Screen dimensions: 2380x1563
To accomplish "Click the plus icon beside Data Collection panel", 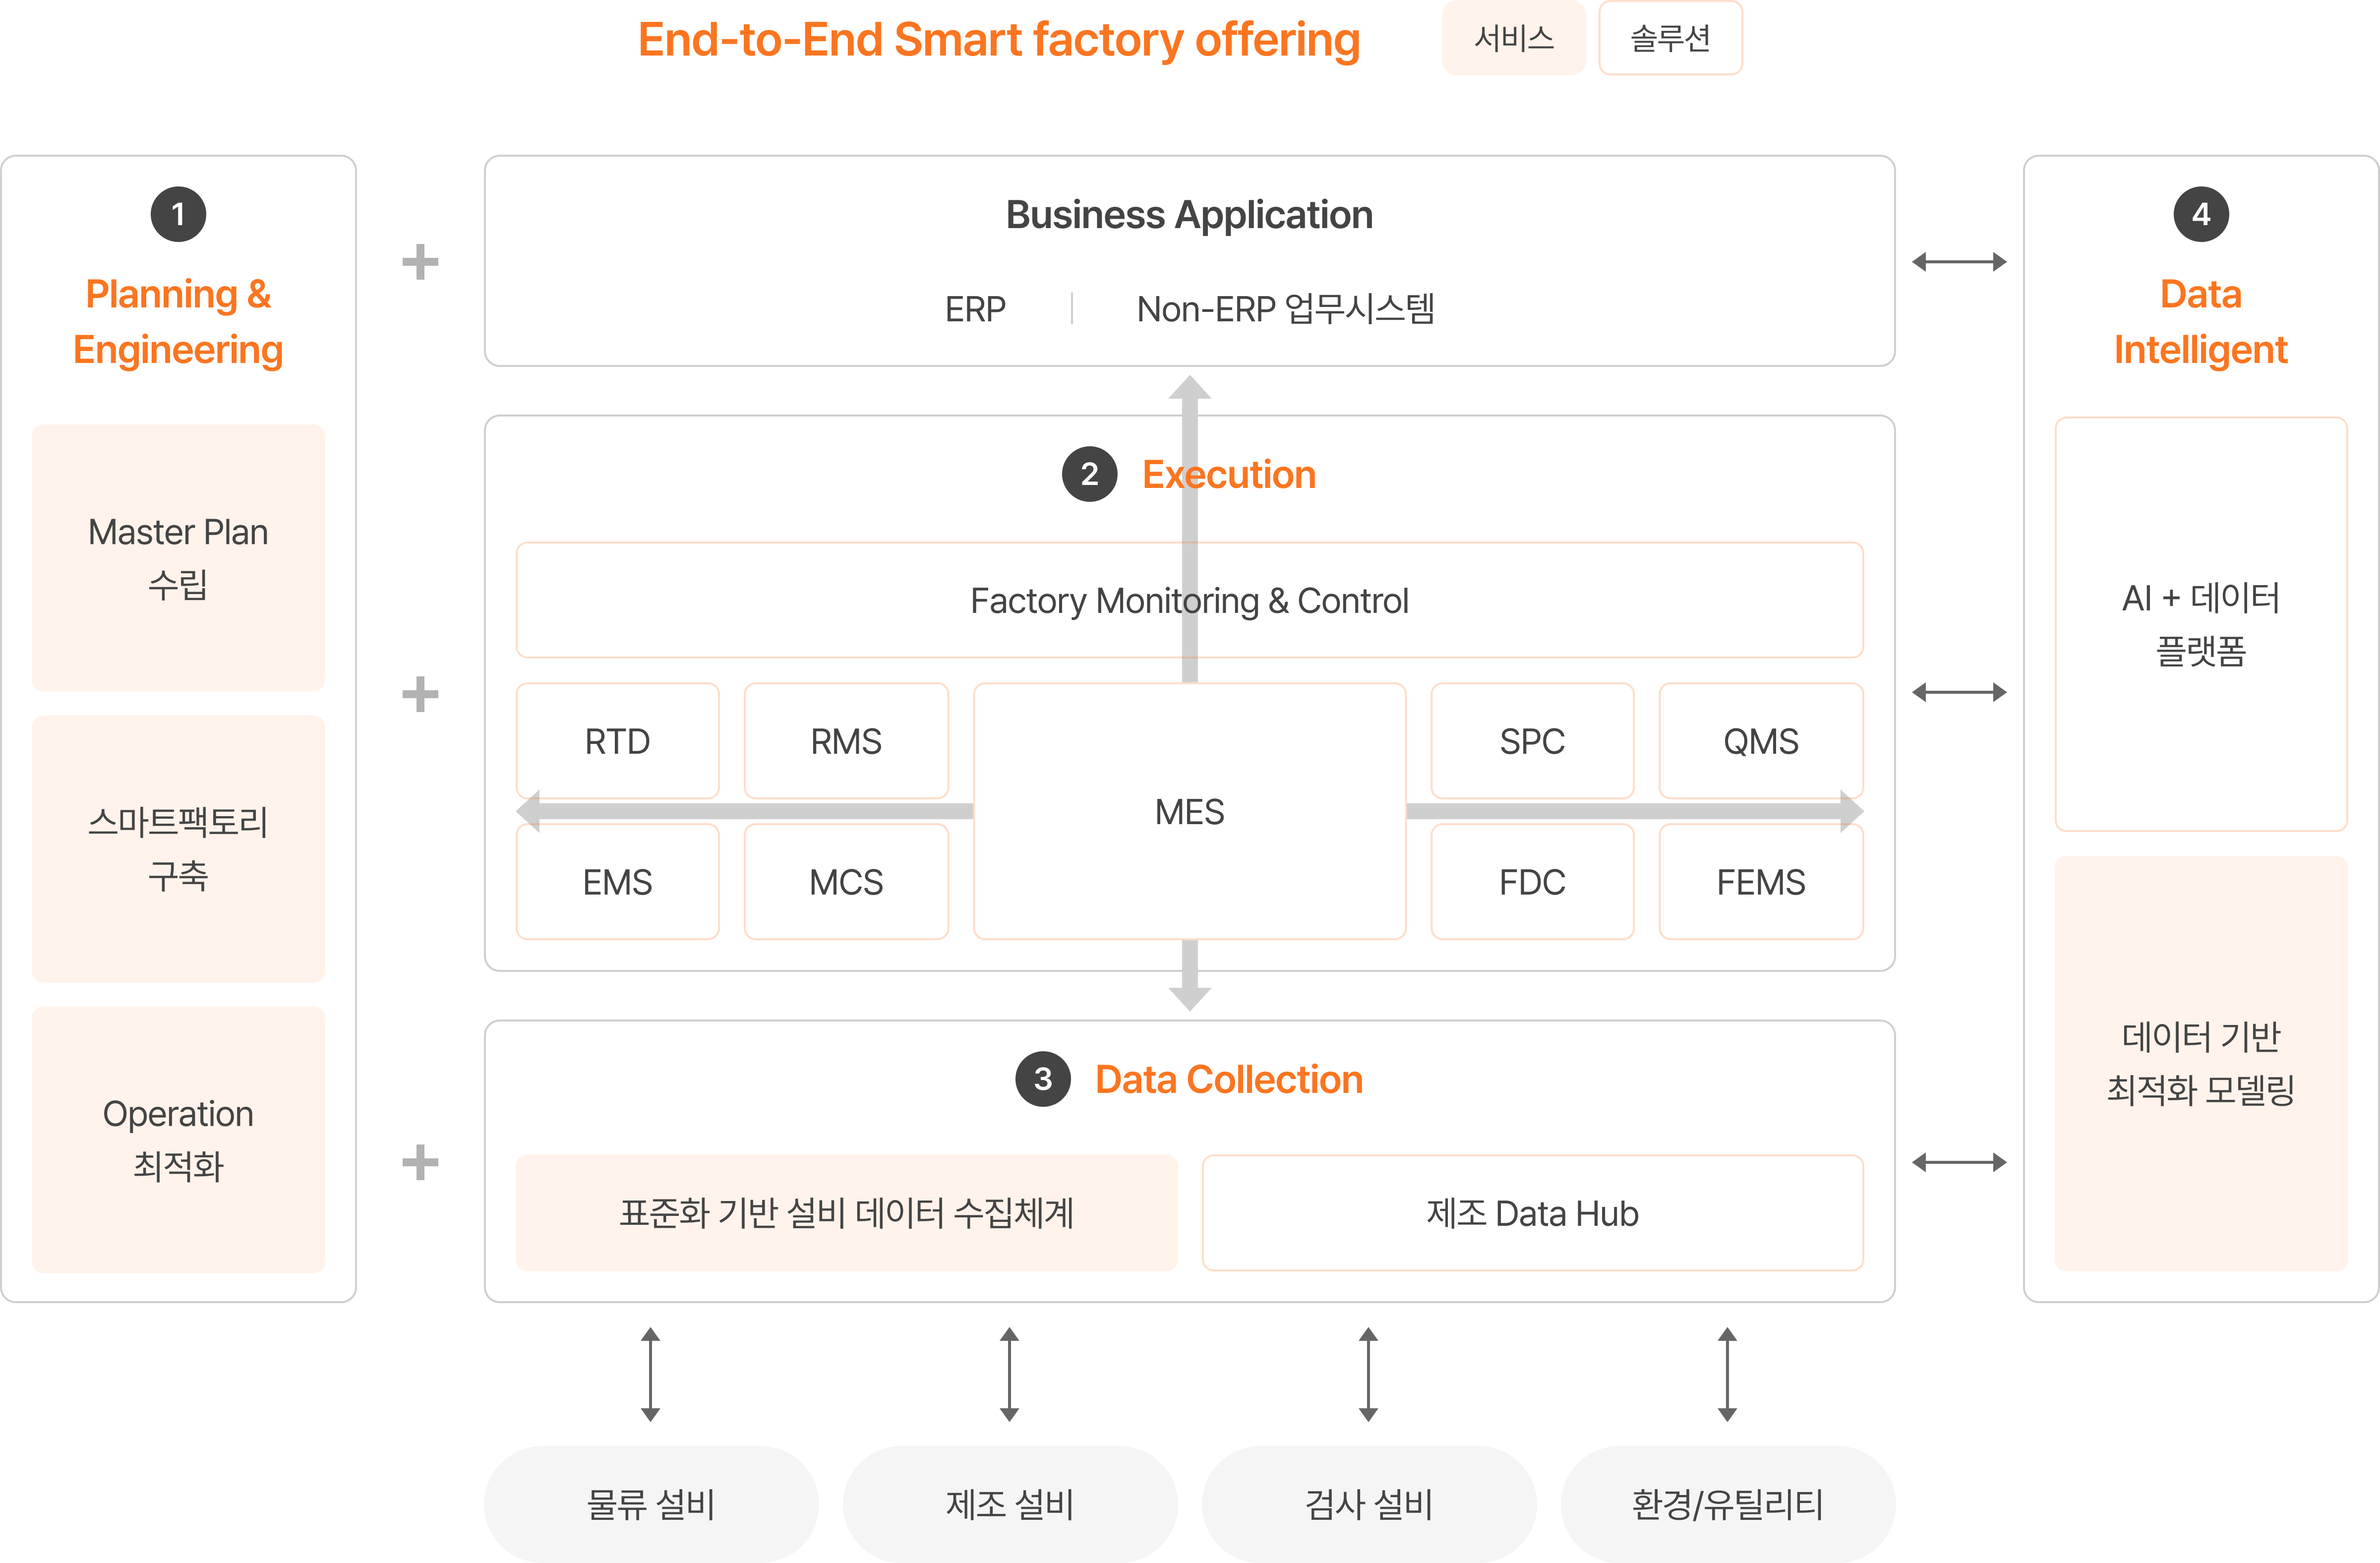I will tap(420, 1162).
